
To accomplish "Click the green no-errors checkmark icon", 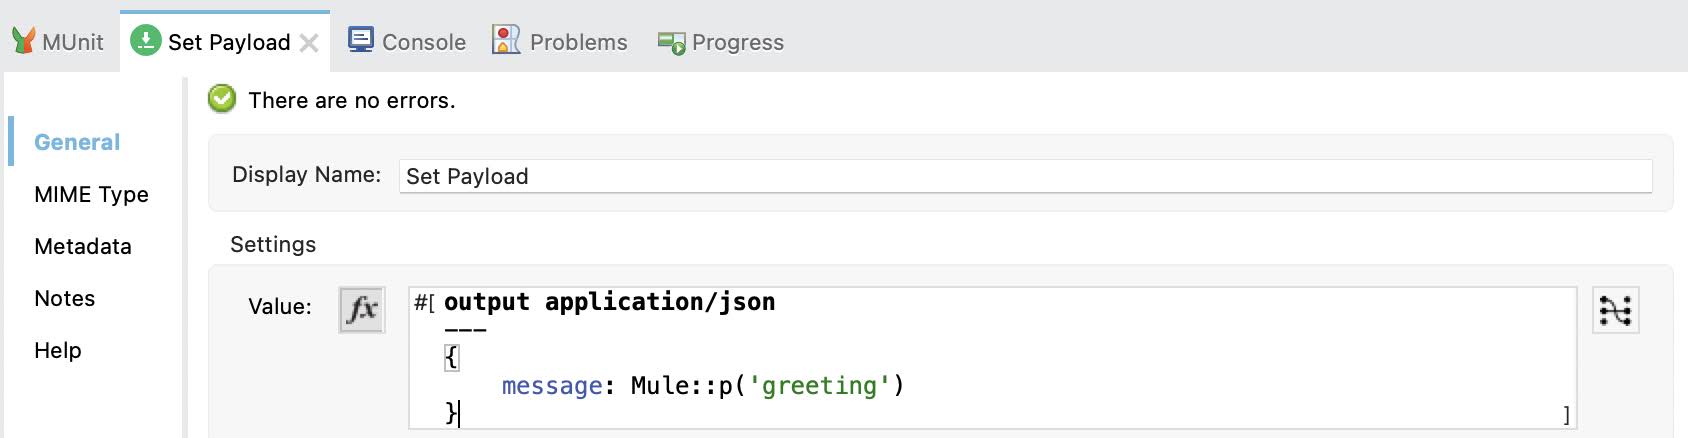I will [222, 99].
